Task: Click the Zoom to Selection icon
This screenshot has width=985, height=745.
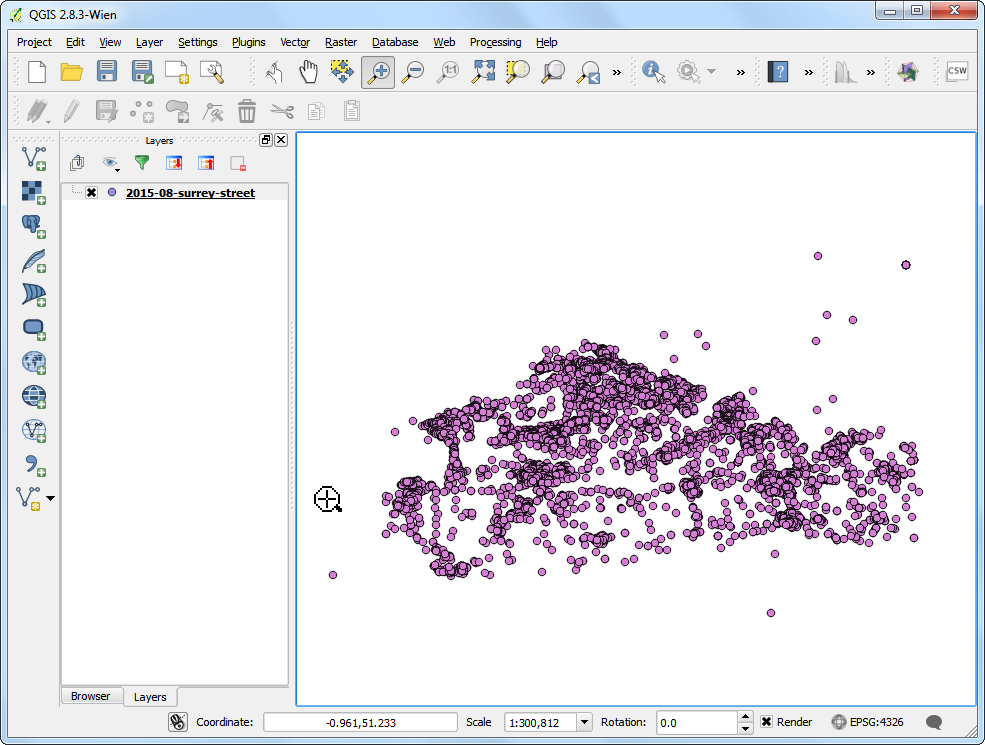Action: 518,72
